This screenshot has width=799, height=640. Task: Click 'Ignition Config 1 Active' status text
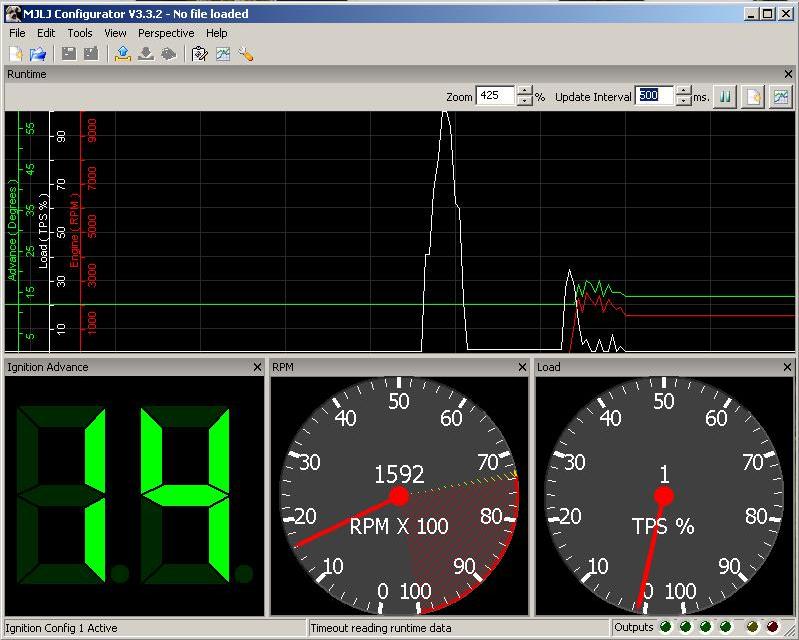(x=62, y=628)
